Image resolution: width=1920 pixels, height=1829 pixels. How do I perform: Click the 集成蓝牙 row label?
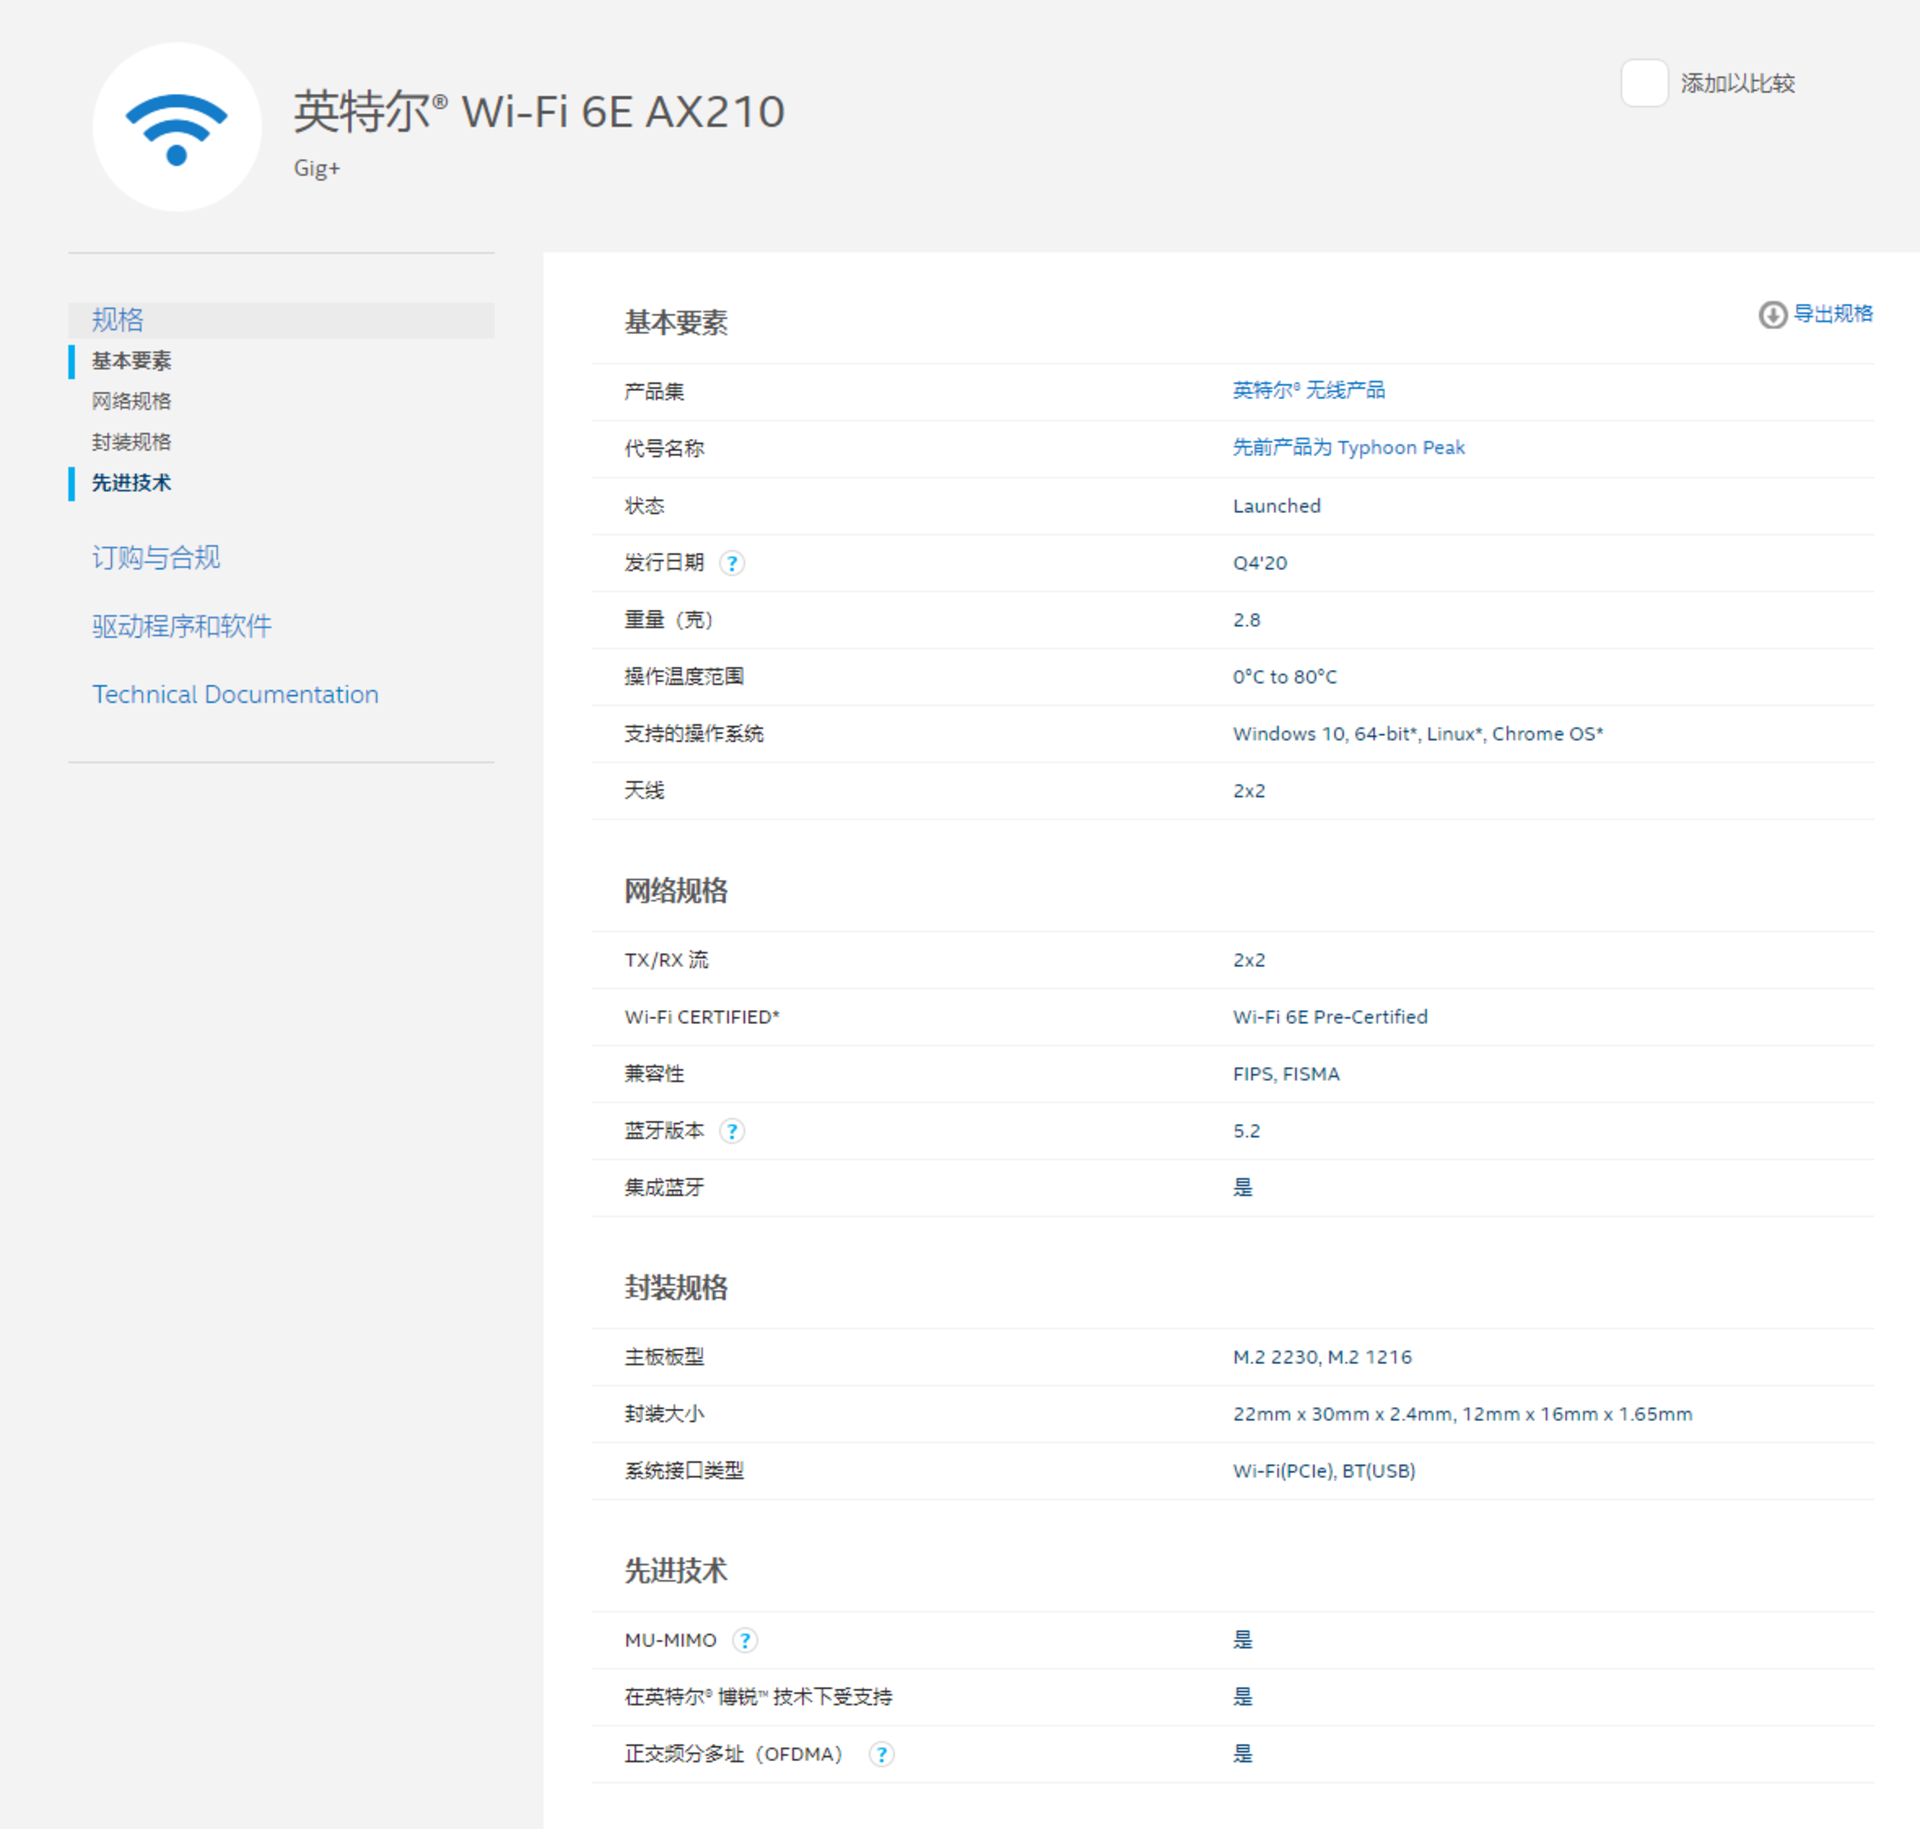coord(664,1188)
